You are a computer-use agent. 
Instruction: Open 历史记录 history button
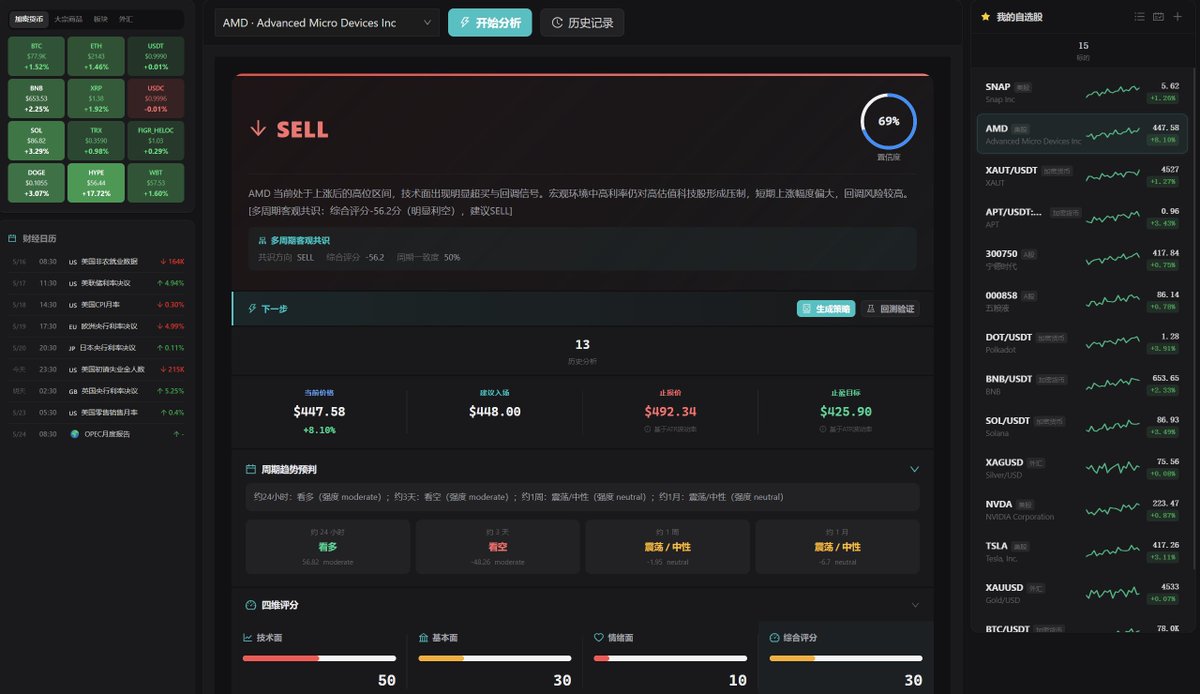point(582,23)
